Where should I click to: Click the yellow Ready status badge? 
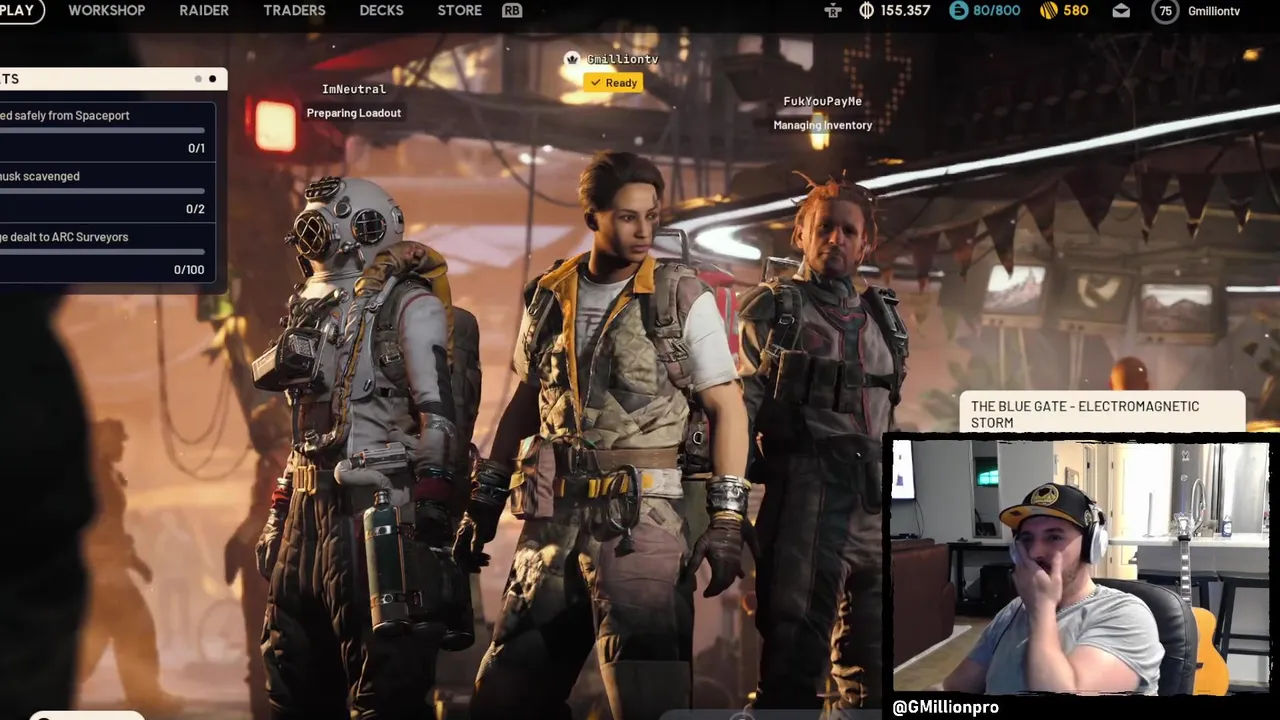pos(613,83)
